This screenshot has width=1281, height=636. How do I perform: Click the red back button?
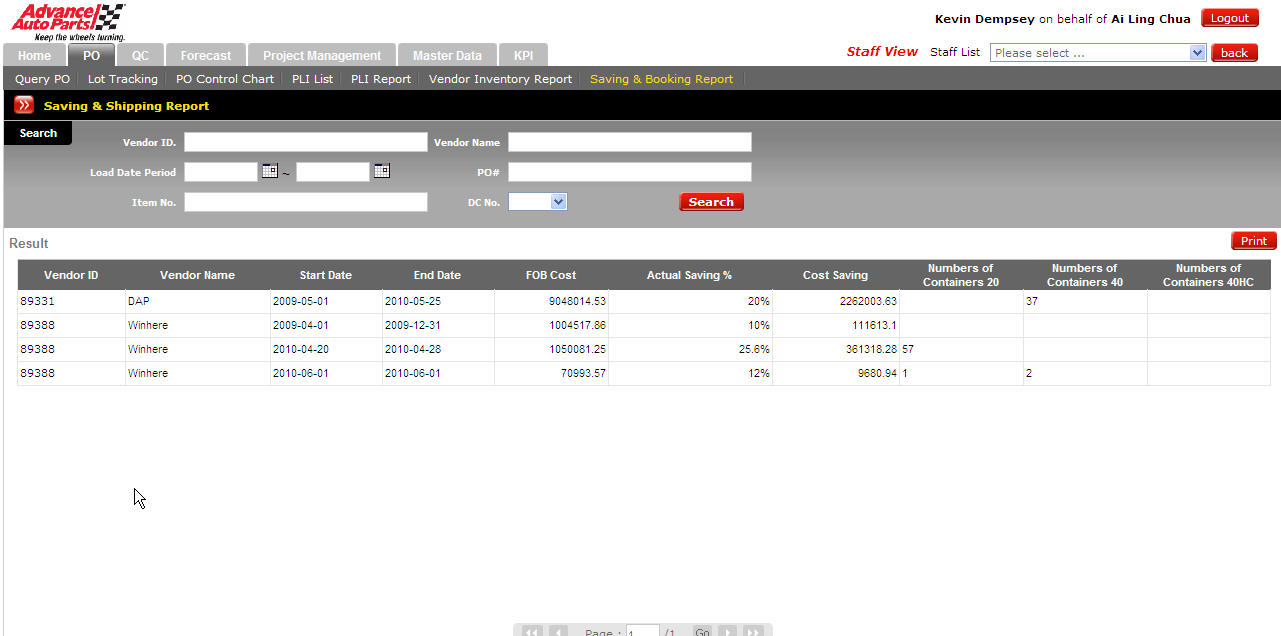point(1234,53)
